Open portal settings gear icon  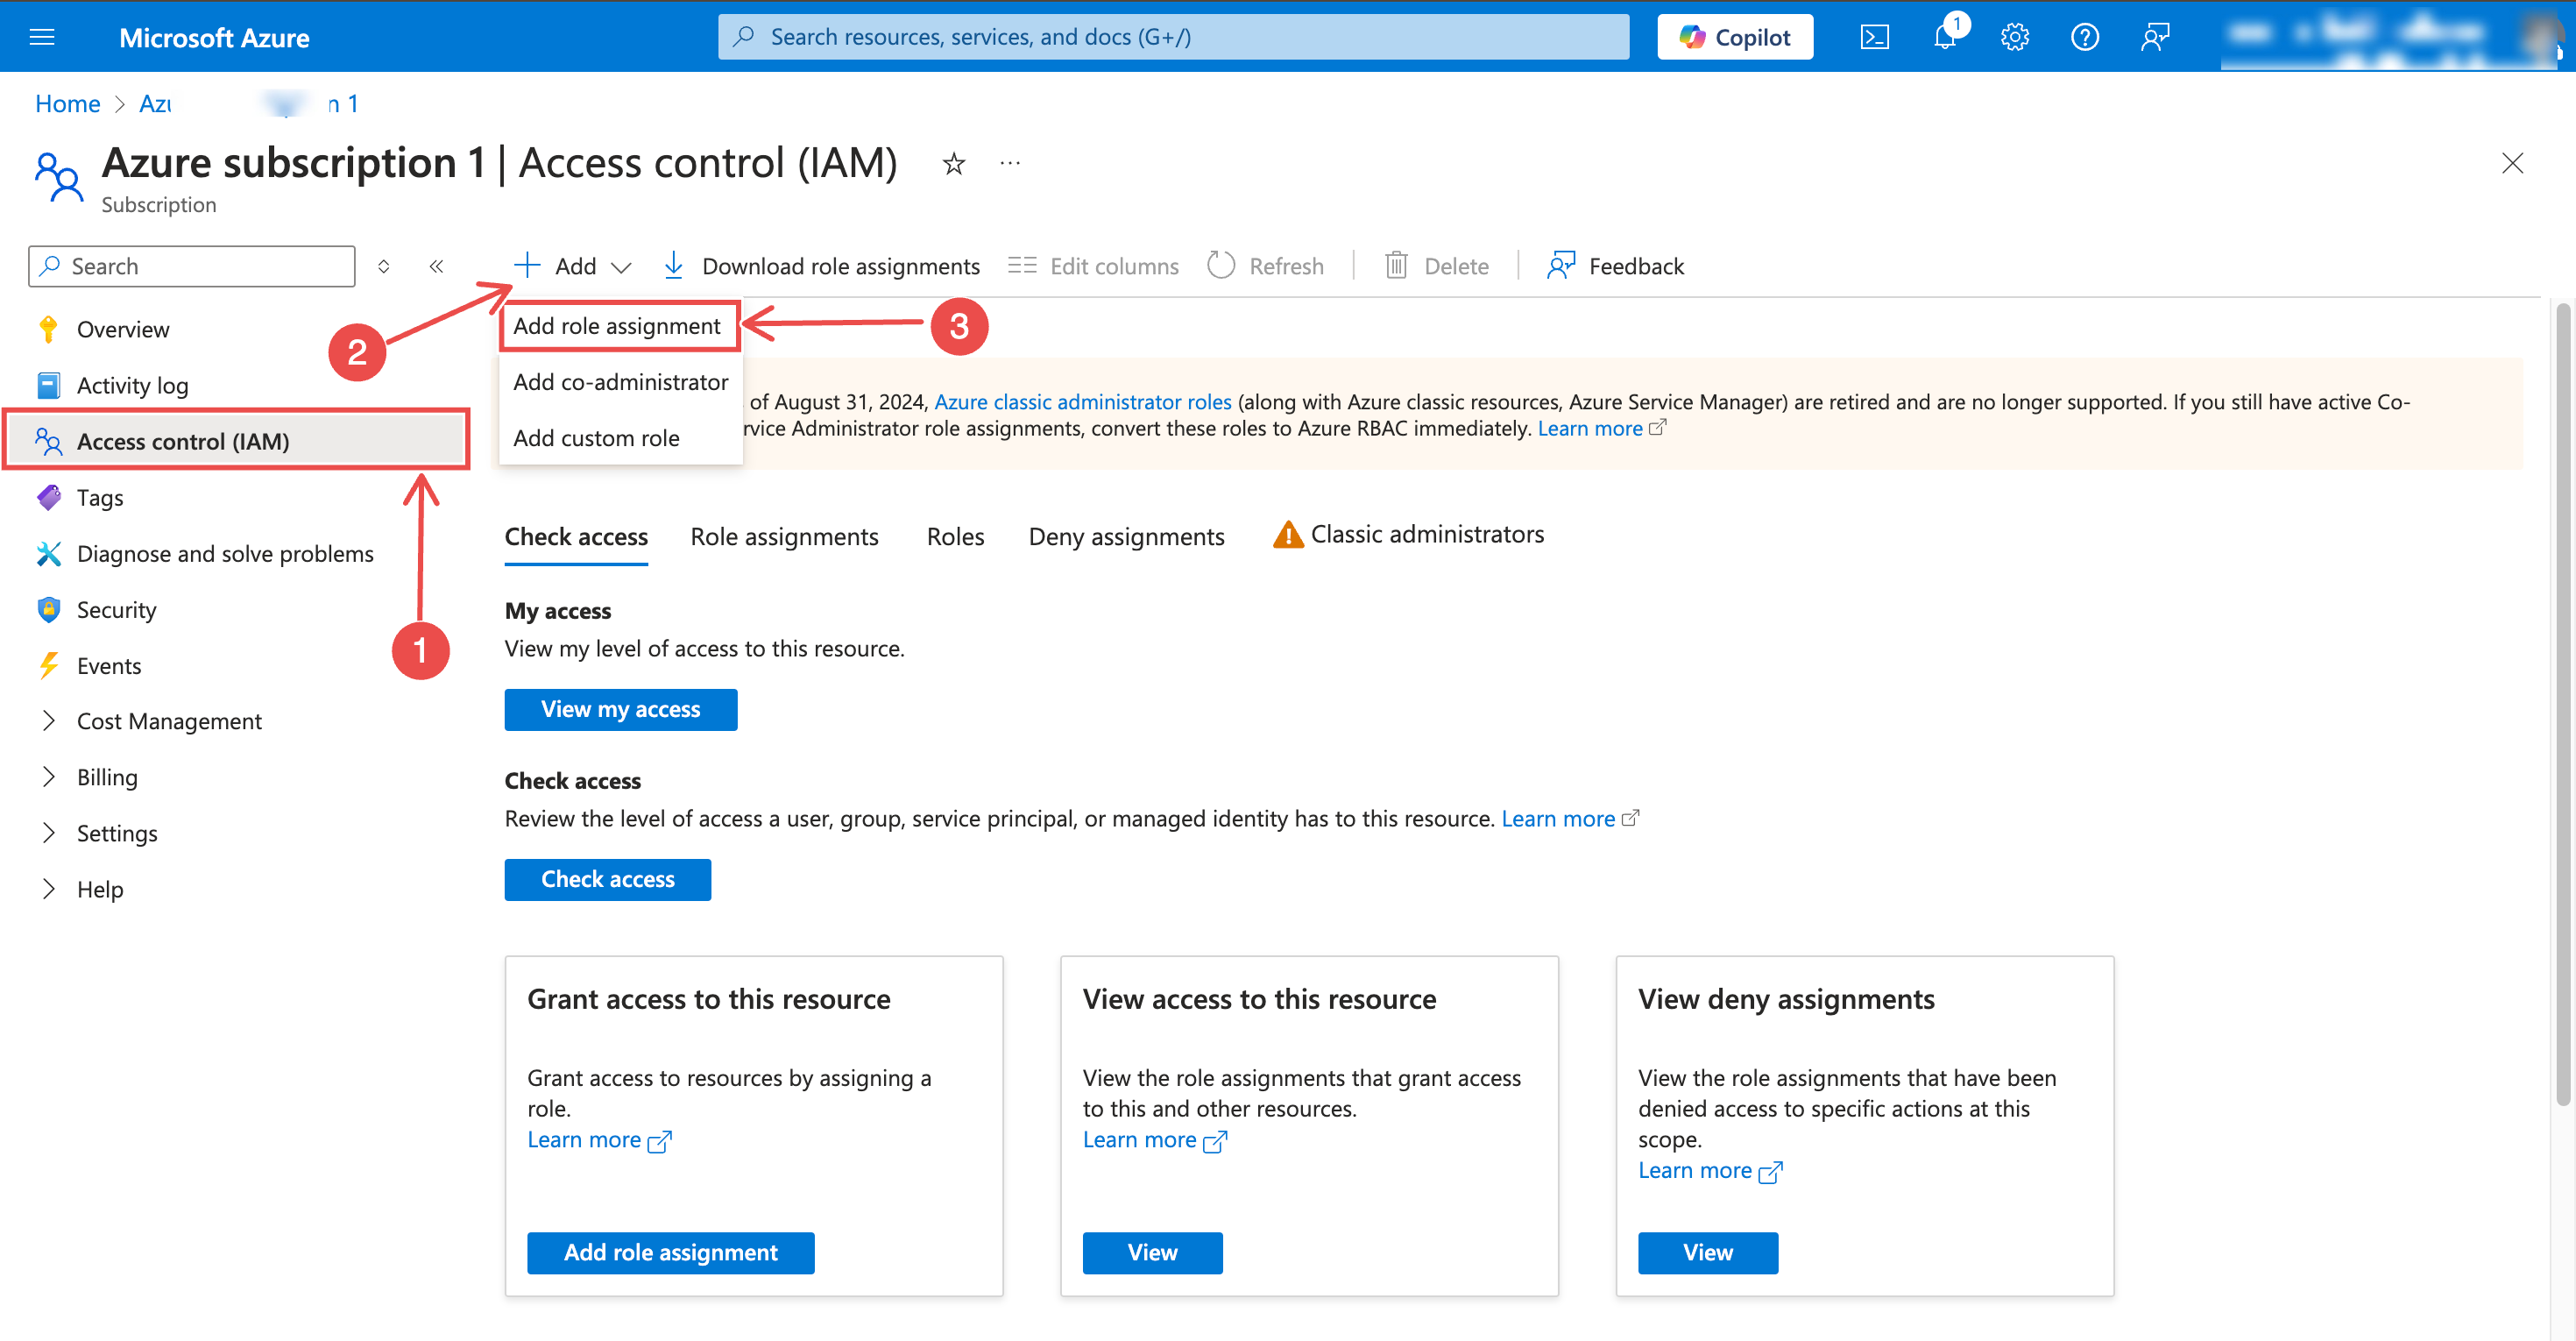coord(2014,37)
